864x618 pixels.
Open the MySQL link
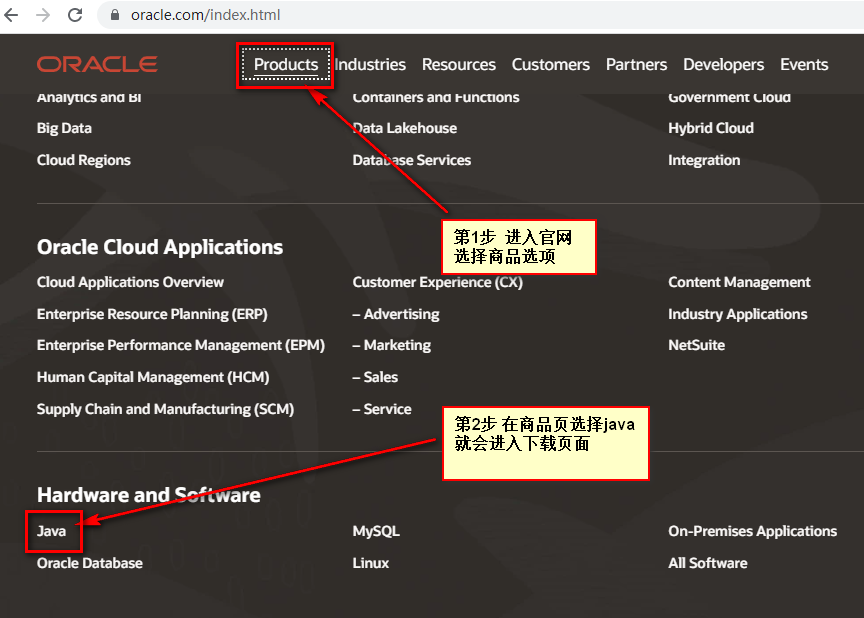click(376, 531)
